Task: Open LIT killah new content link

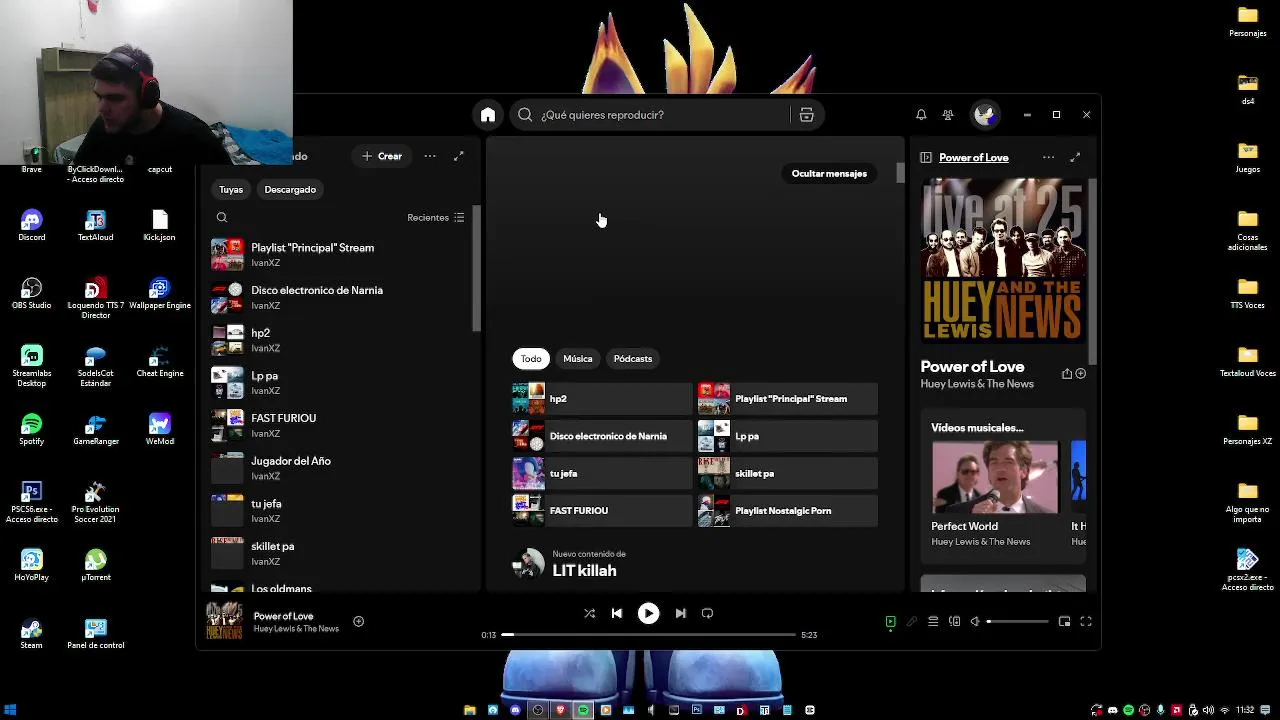Action: pos(584,570)
